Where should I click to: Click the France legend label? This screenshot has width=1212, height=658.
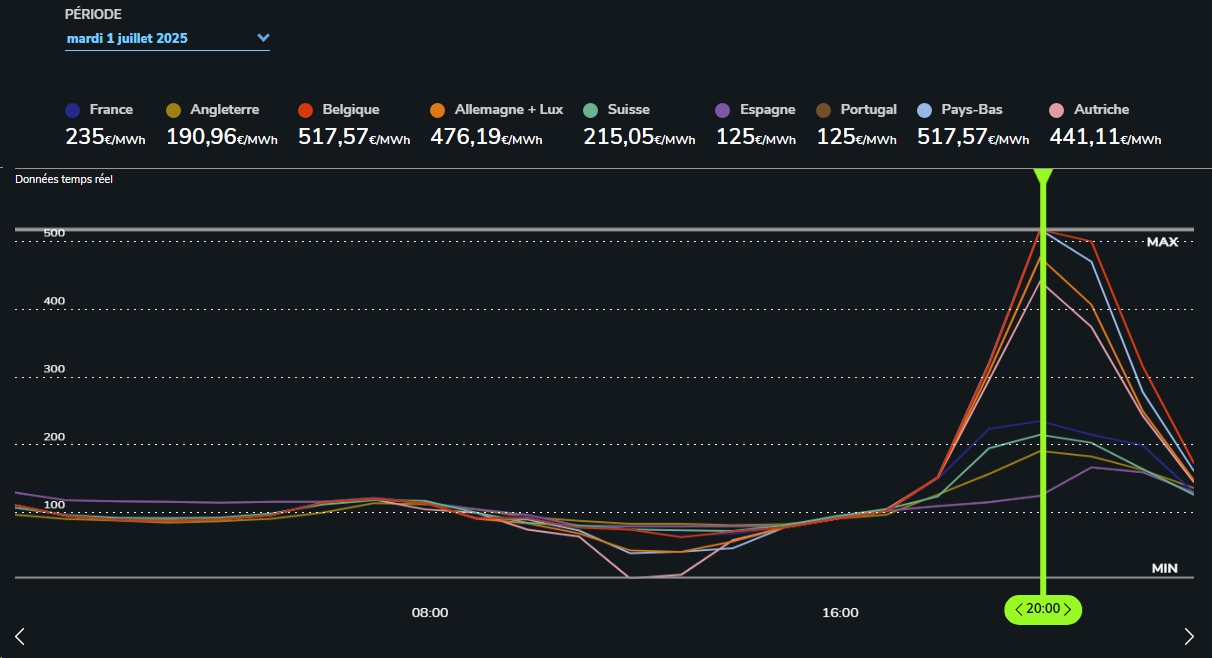pos(111,110)
